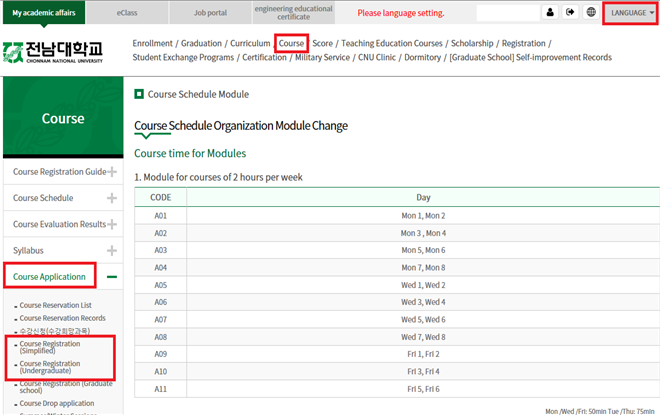Viewport: 660px width, 419px height.
Task: Open the Graduation menu
Action: click(x=201, y=43)
